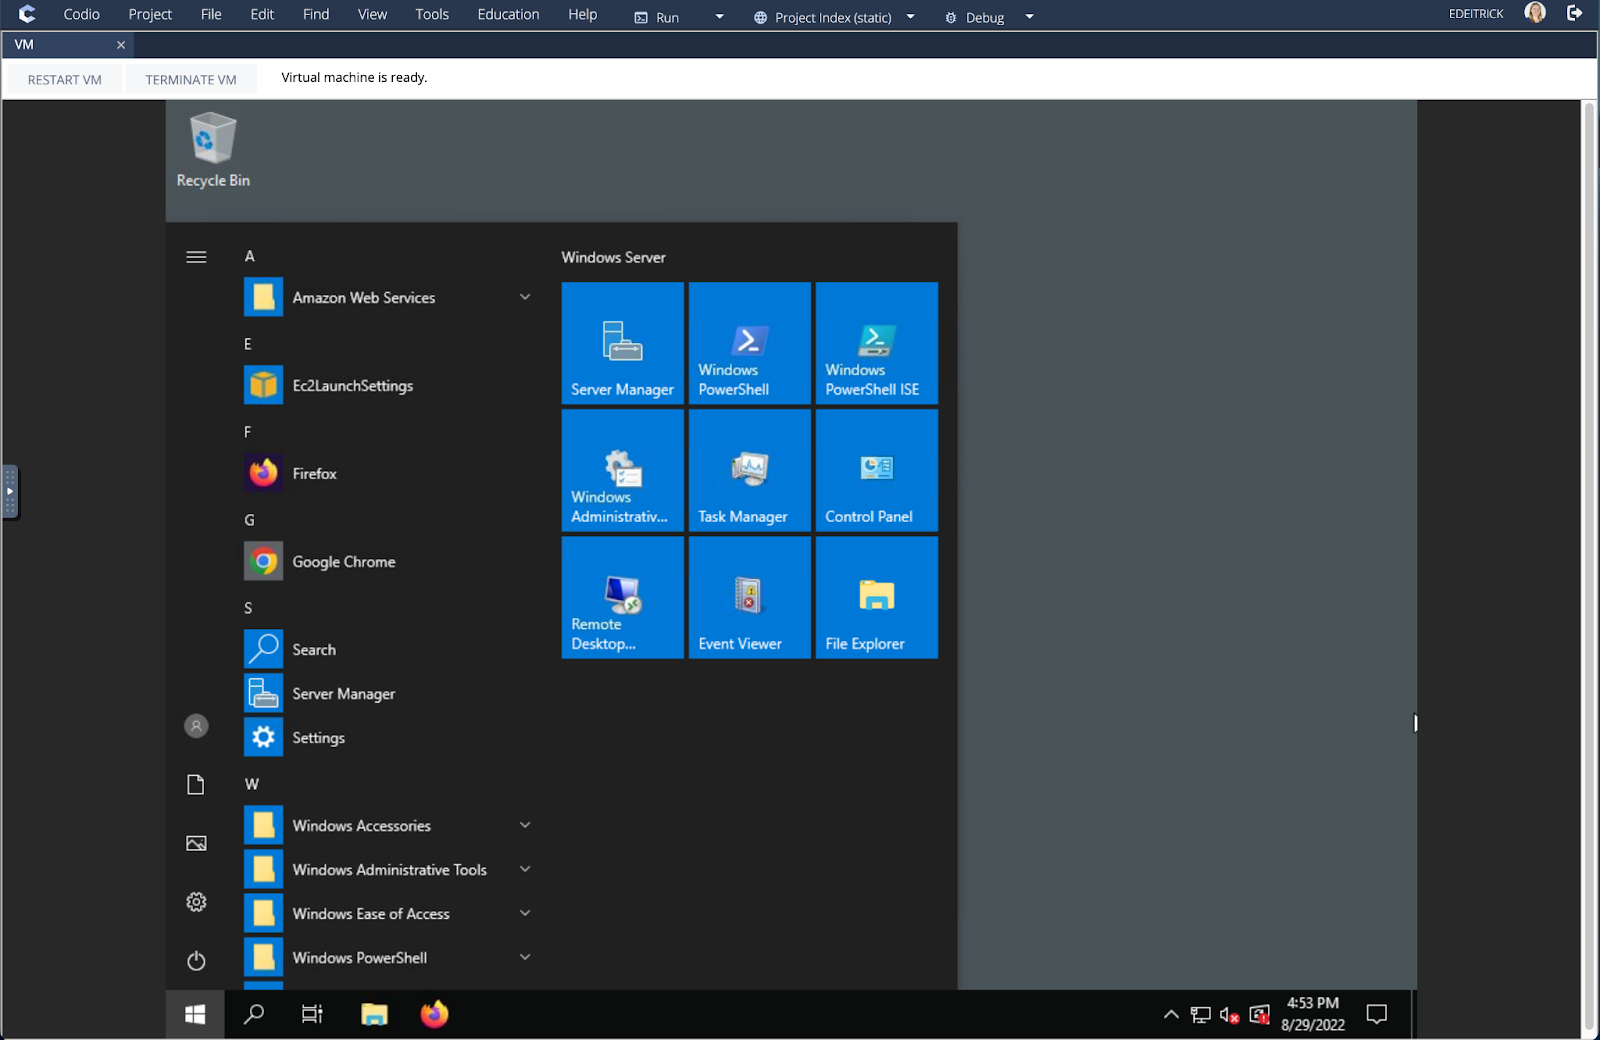The image size is (1600, 1040).
Task: Launch the Event Viewer tile
Action: pyautogui.click(x=749, y=597)
